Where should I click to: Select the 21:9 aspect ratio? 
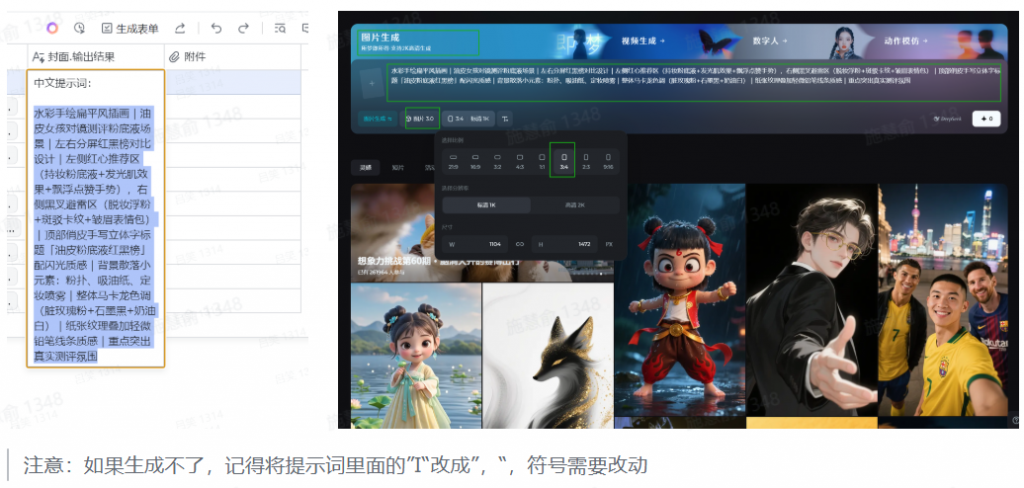[x=453, y=161]
